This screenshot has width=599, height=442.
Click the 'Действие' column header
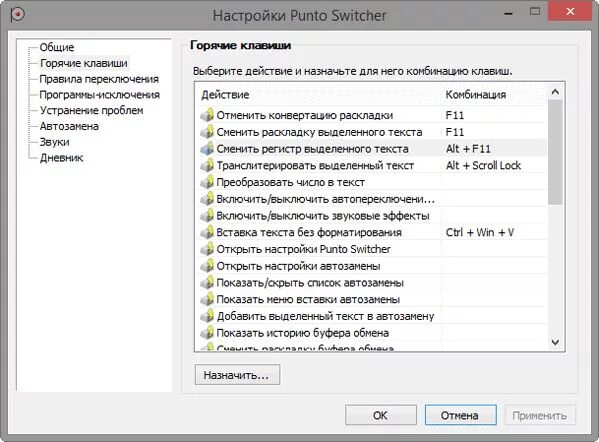(x=319, y=95)
